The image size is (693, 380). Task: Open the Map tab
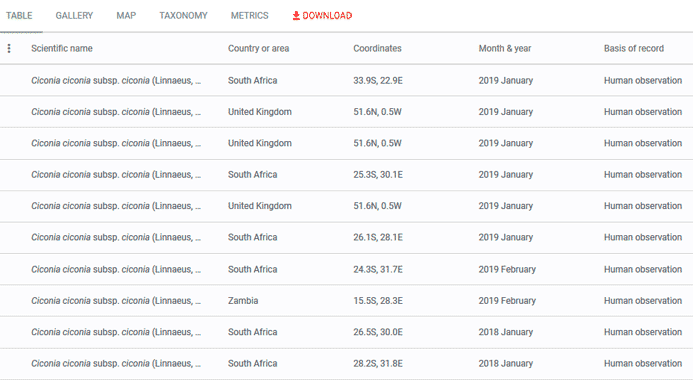(x=126, y=16)
